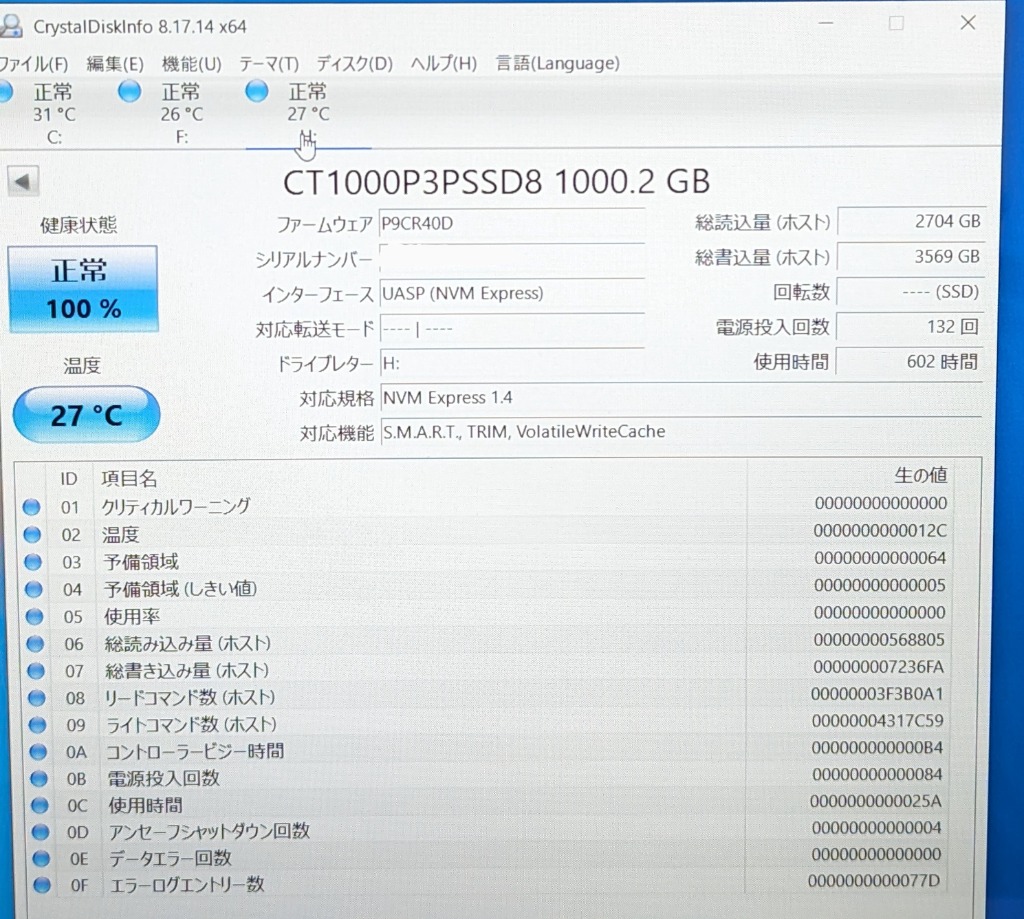Click the drive letter field H:
This screenshot has height=919, width=1024.
[511, 363]
